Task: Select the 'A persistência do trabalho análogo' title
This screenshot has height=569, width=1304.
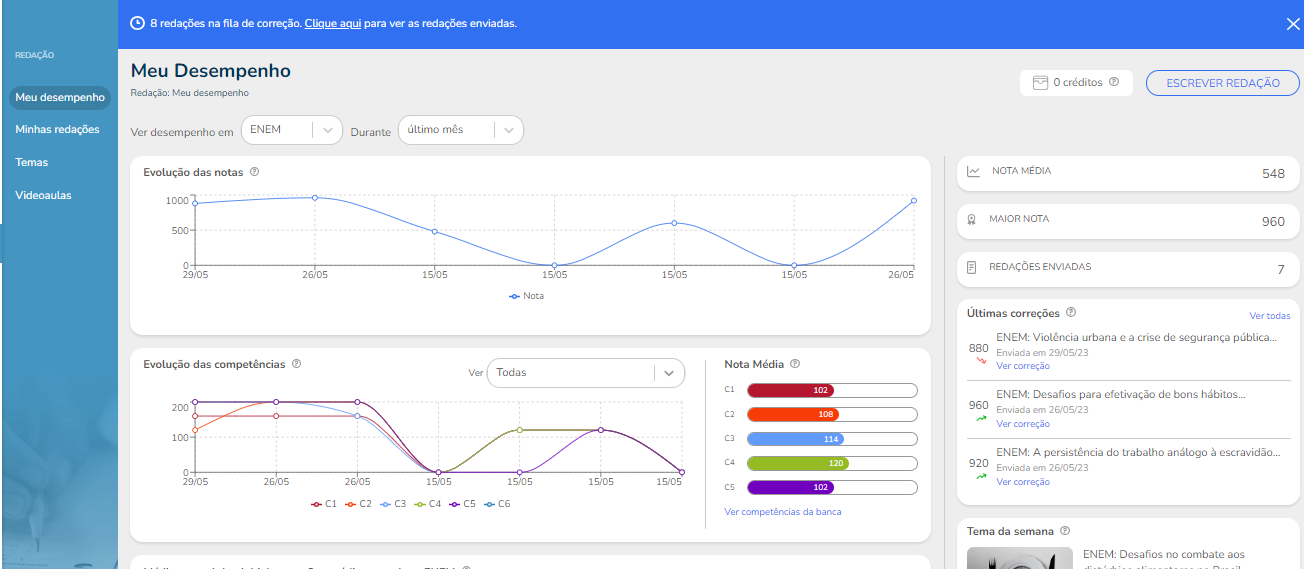Action: (1139, 452)
